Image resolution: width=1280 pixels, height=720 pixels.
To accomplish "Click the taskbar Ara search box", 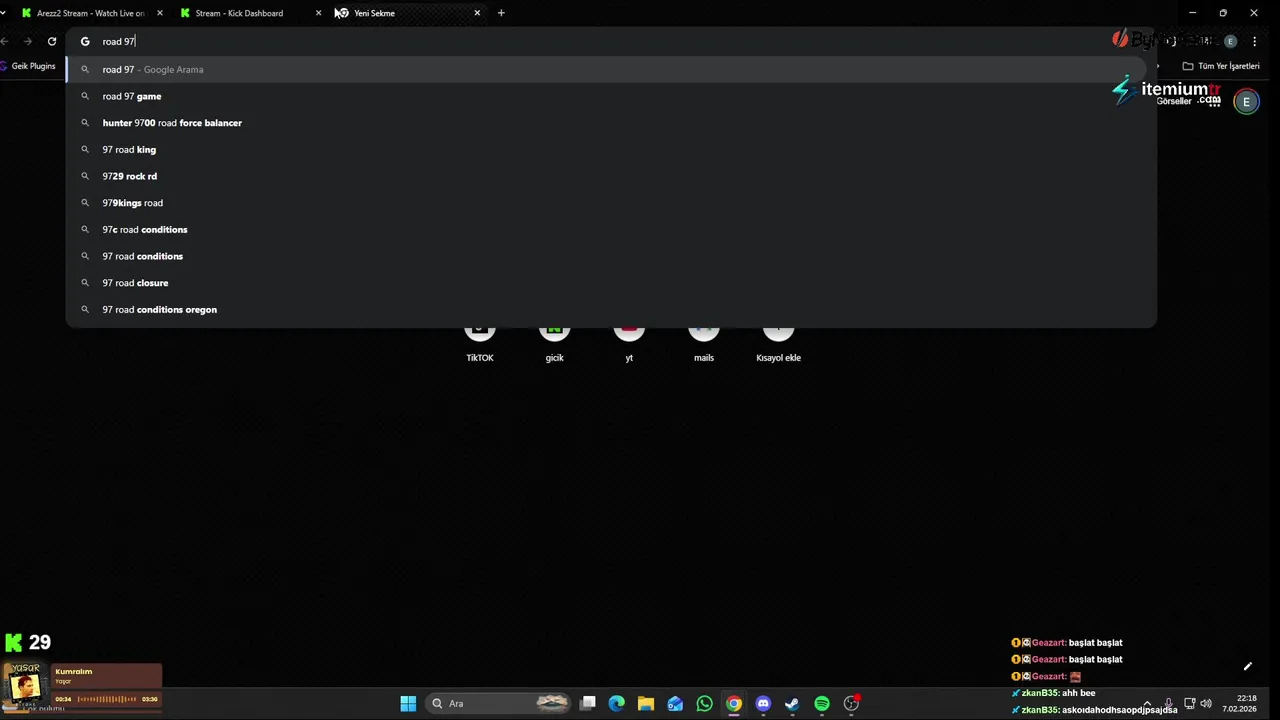I will tap(500, 703).
